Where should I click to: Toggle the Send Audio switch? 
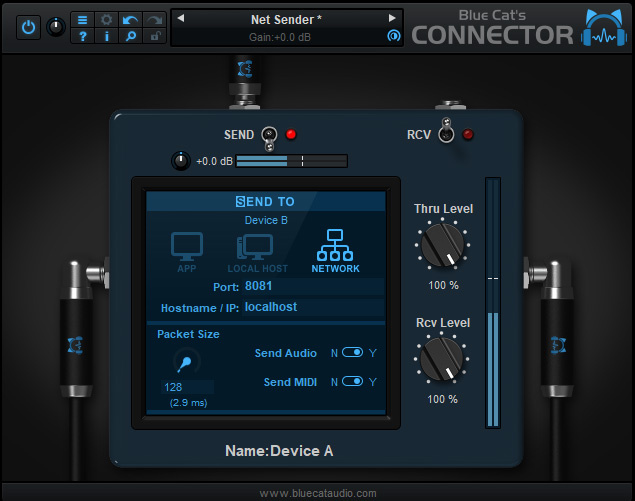(352, 352)
